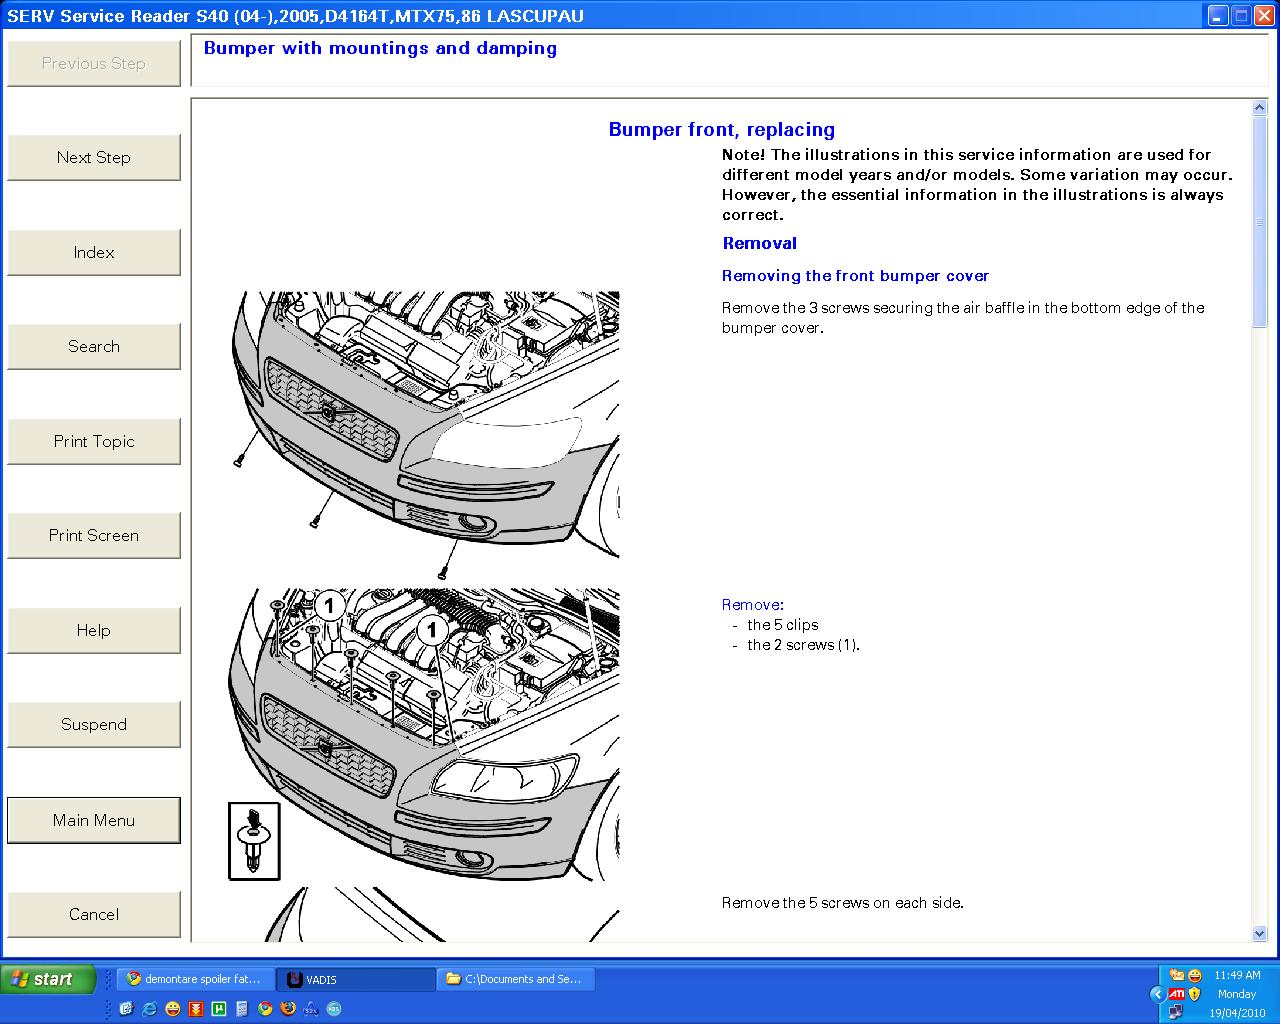This screenshot has height=1024, width=1280.
Task: Click the second illustration with clips and screws
Action: (x=424, y=735)
